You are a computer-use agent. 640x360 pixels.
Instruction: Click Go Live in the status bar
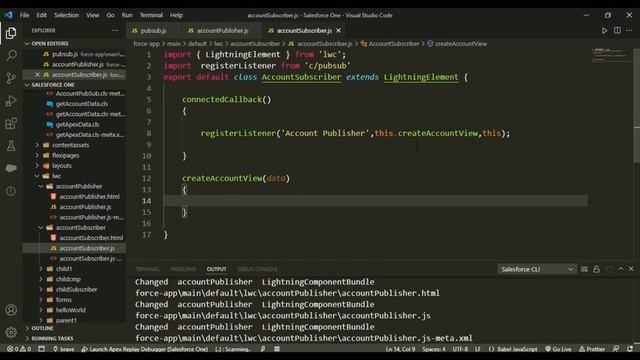tap(558, 349)
